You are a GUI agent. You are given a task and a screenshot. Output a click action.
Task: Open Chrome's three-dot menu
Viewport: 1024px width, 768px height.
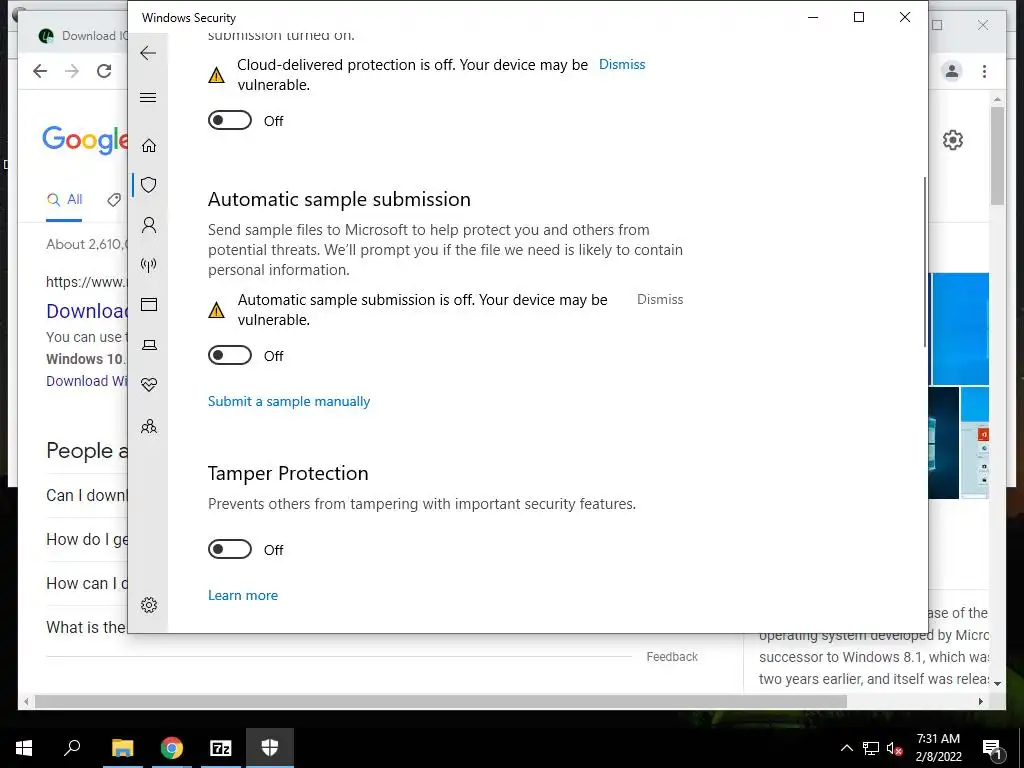(x=984, y=71)
